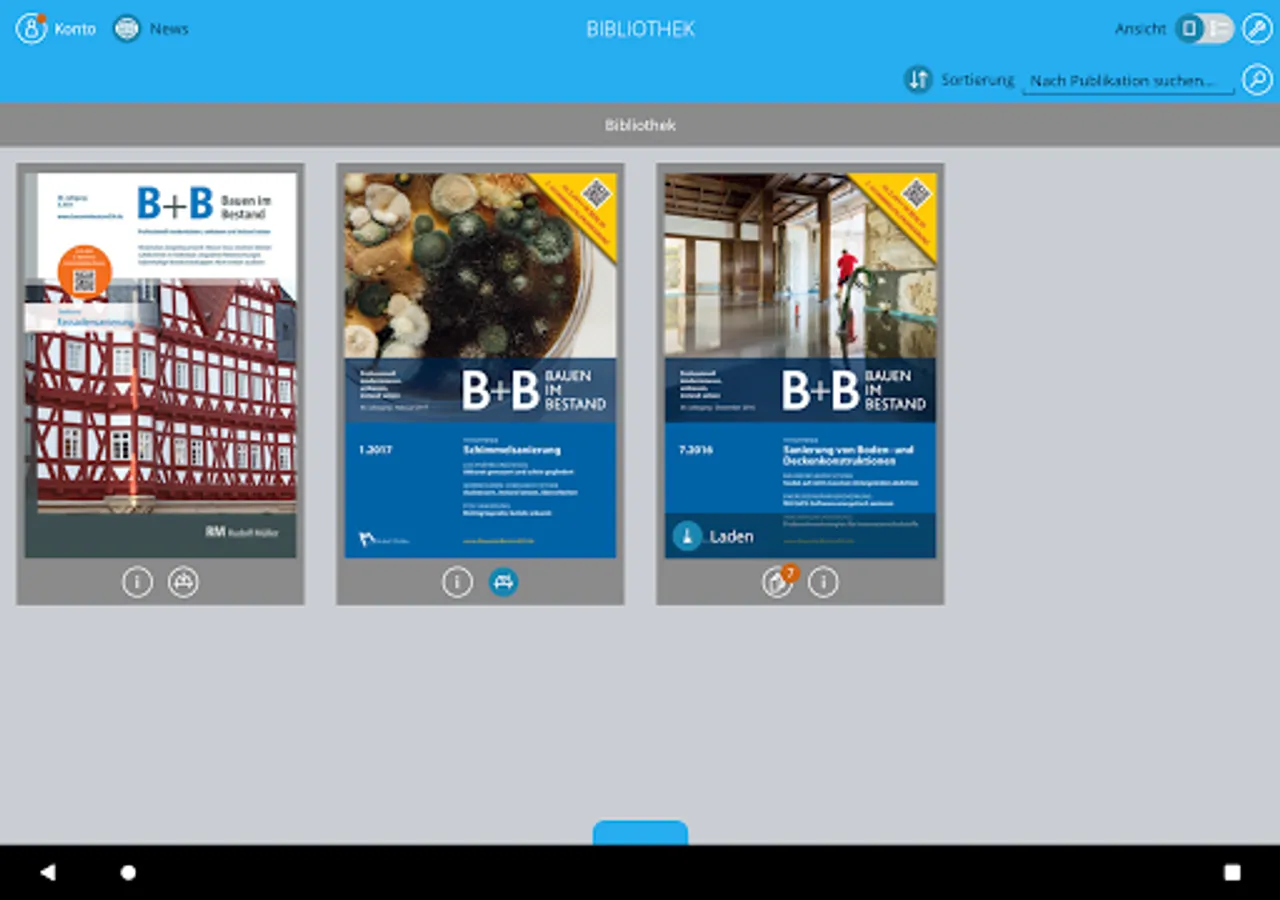Click the Sortierung sort arrows icon

(918, 79)
